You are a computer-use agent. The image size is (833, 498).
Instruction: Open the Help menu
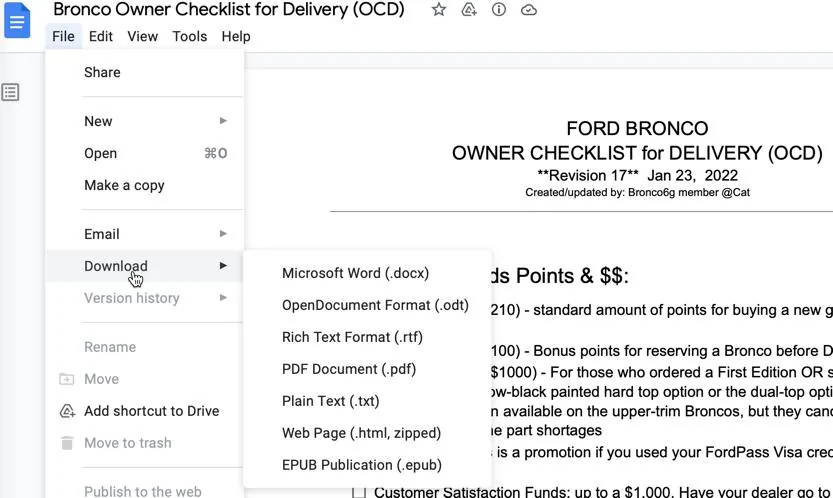pos(236,36)
